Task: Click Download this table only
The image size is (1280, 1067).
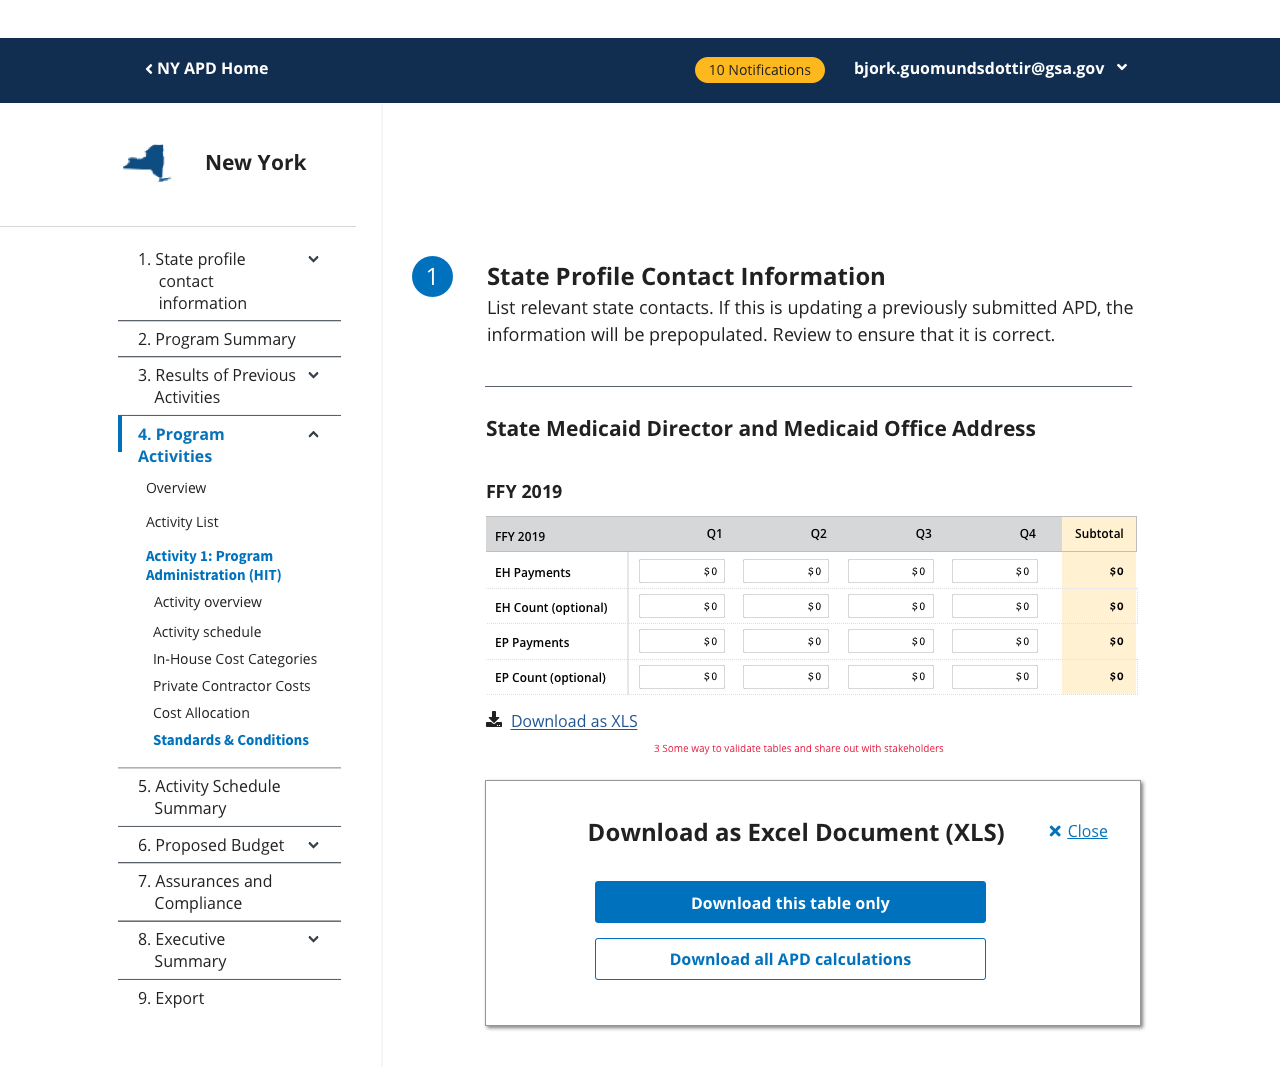Action: (x=790, y=902)
